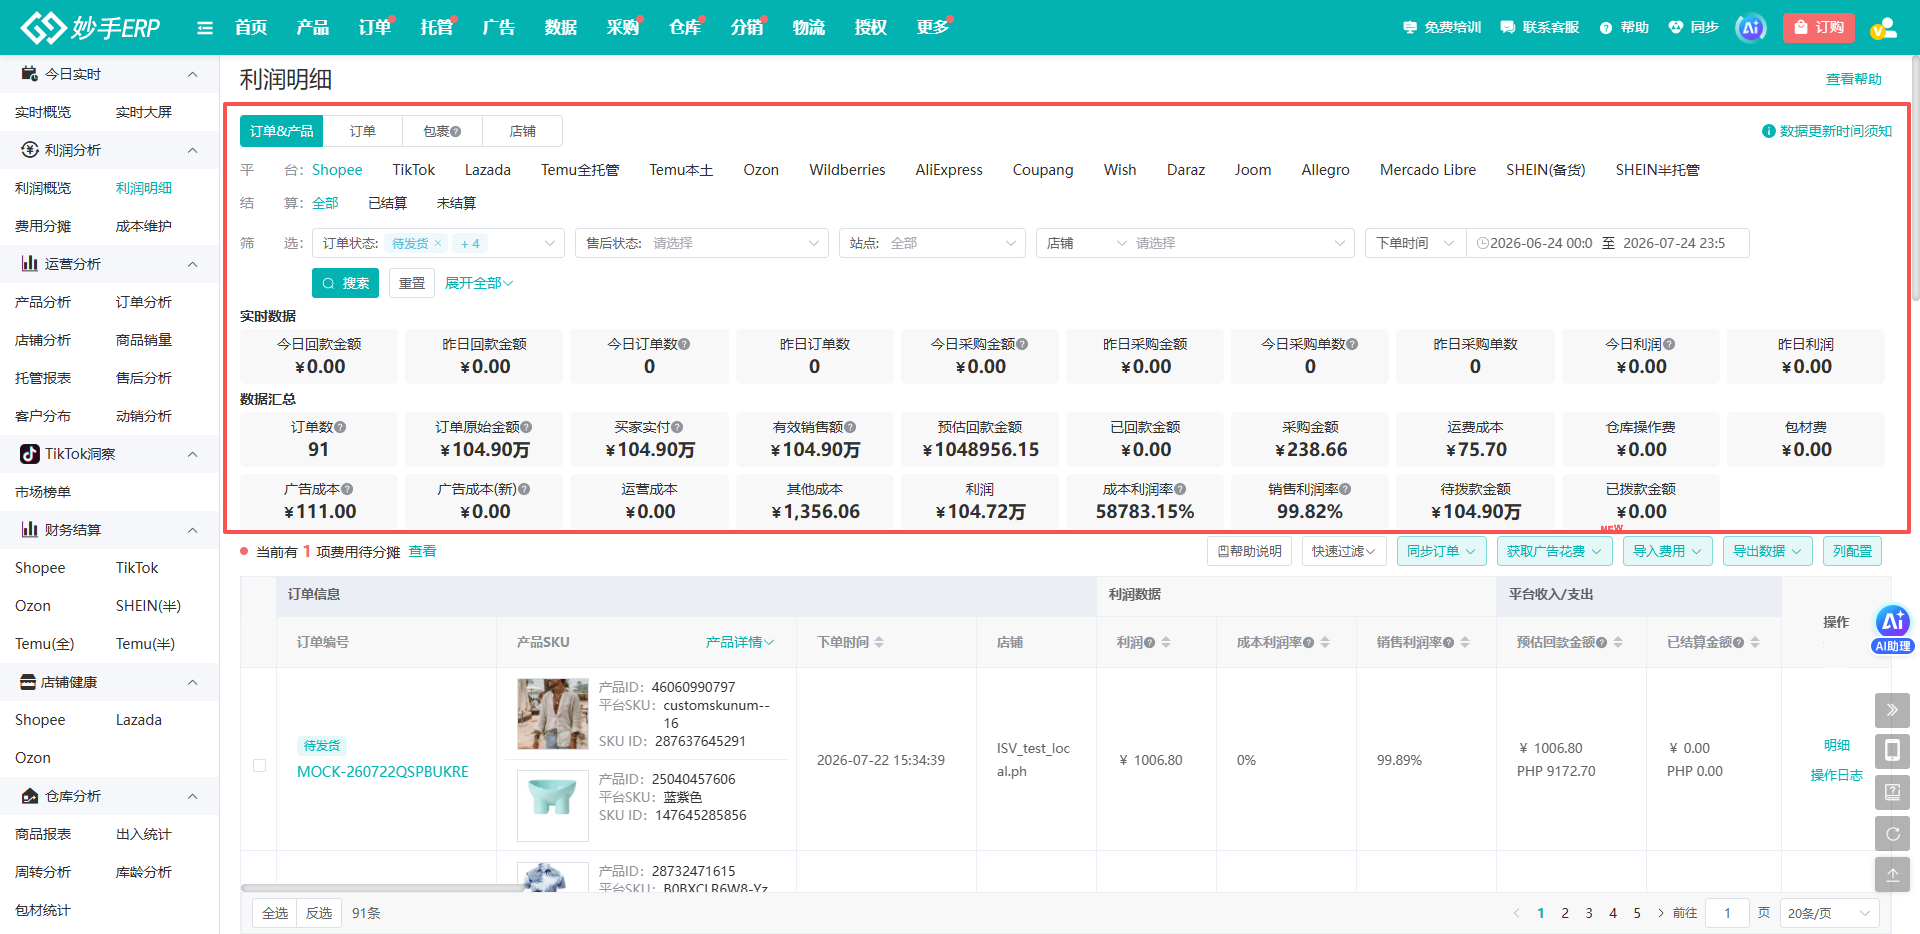Image resolution: width=1920 pixels, height=934 pixels.
Task: Click the page jump input field
Action: click(1727, 913)
